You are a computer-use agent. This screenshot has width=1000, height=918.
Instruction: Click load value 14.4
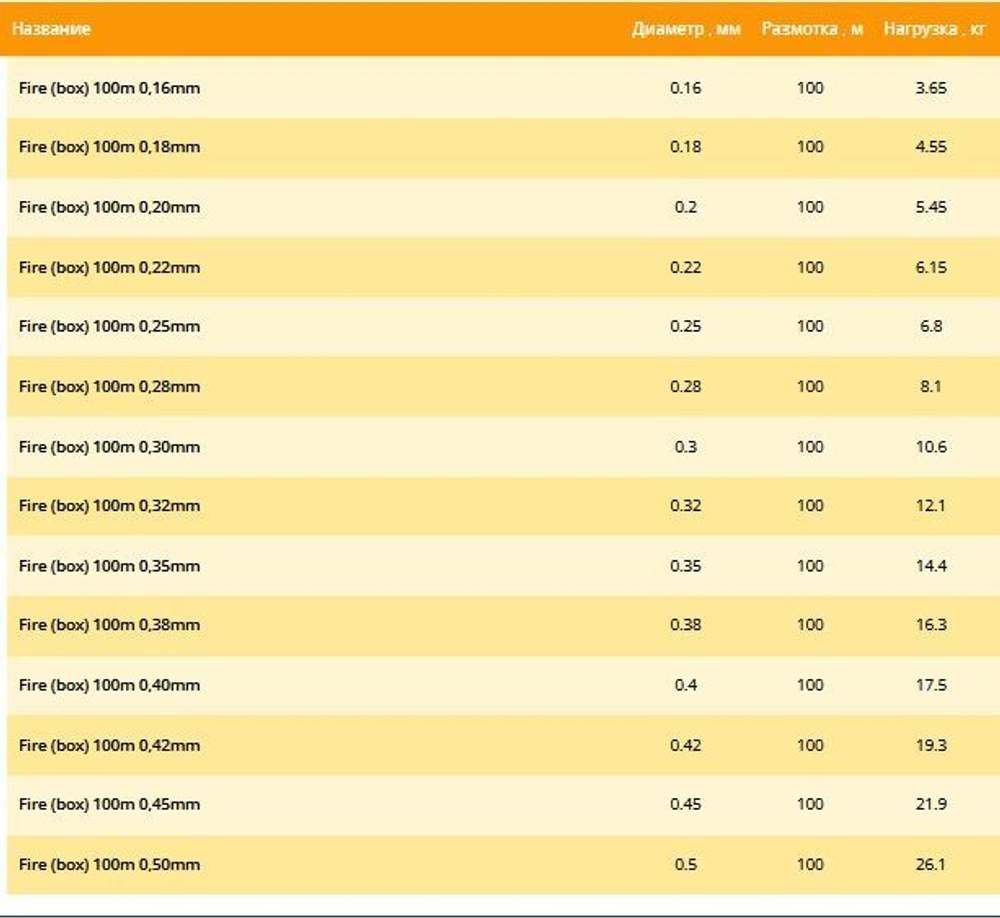pos(931,566)
